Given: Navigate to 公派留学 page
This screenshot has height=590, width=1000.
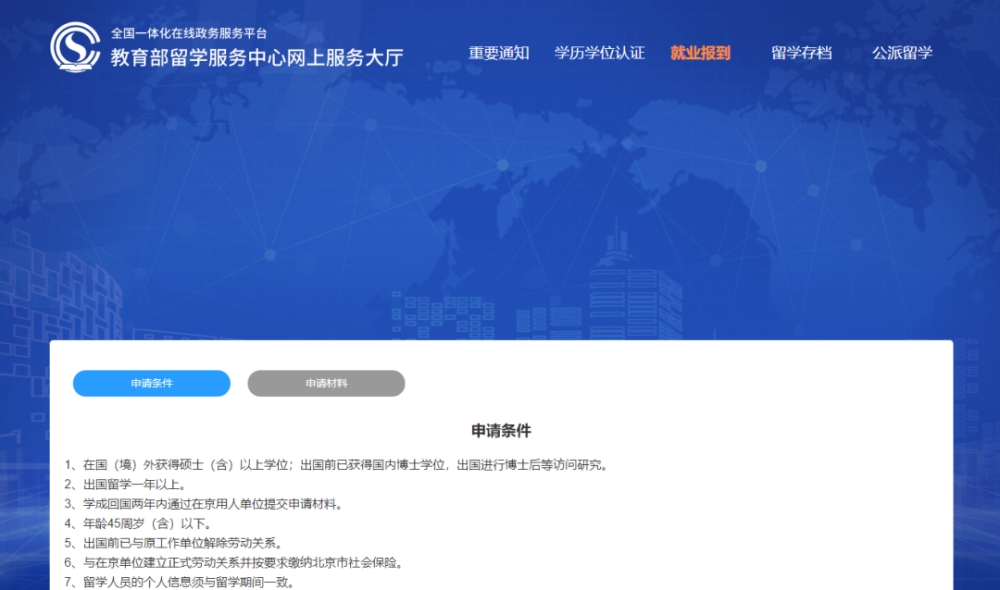Looking at the screenshot, I should point(902,53).
